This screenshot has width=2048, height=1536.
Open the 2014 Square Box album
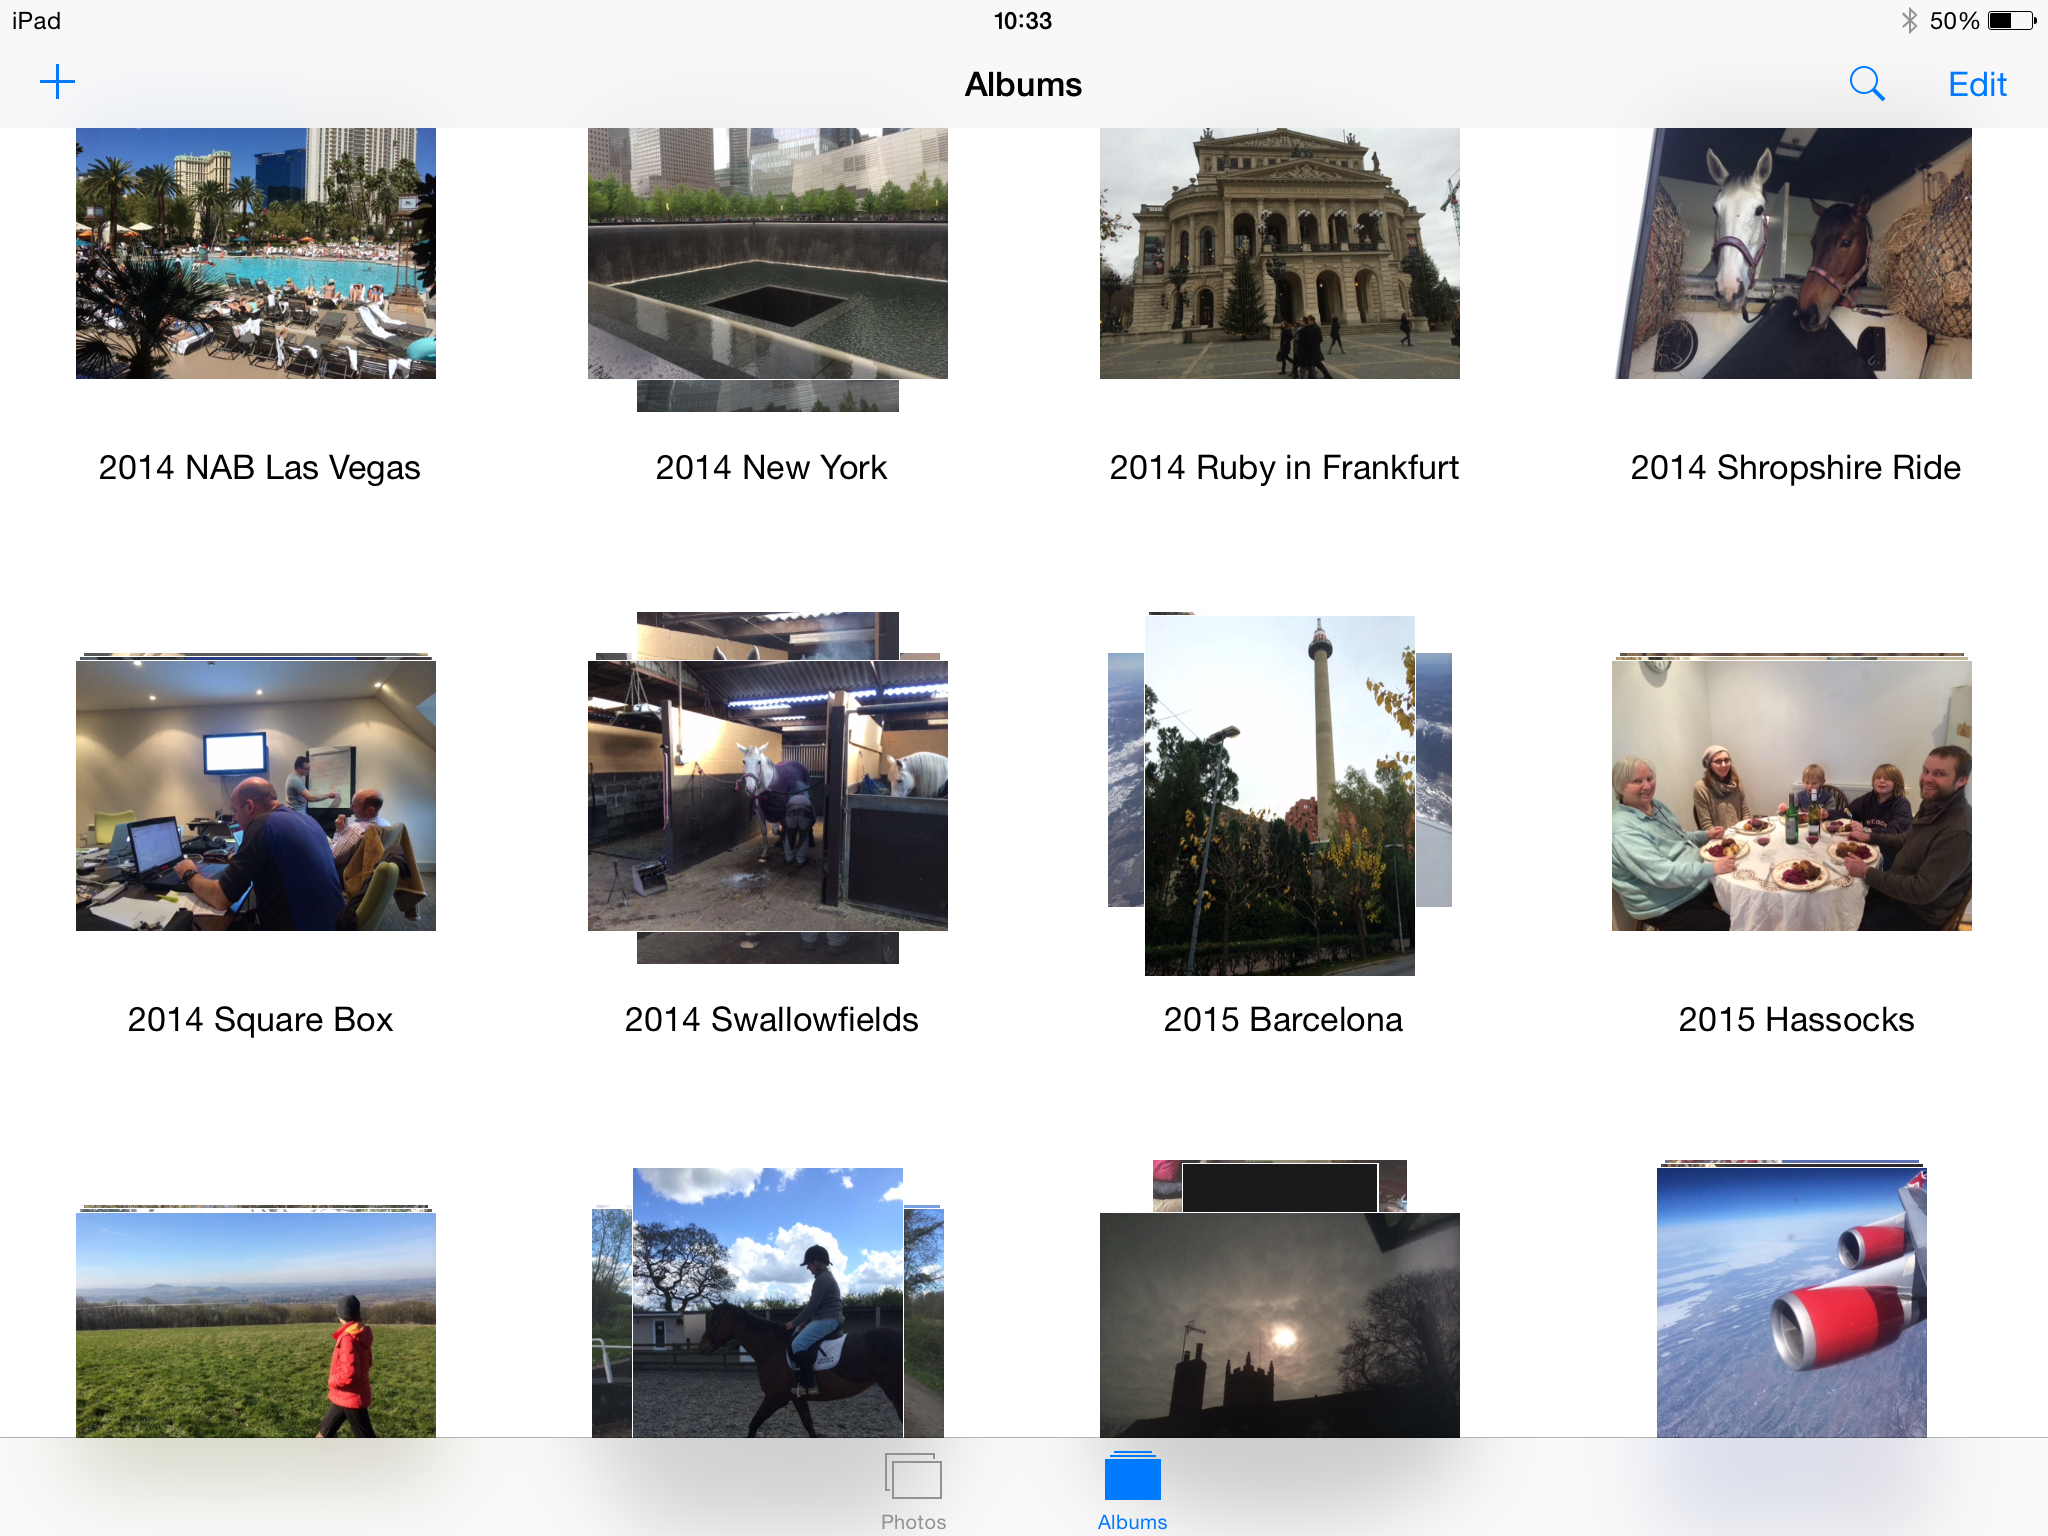tap(256, 795)
